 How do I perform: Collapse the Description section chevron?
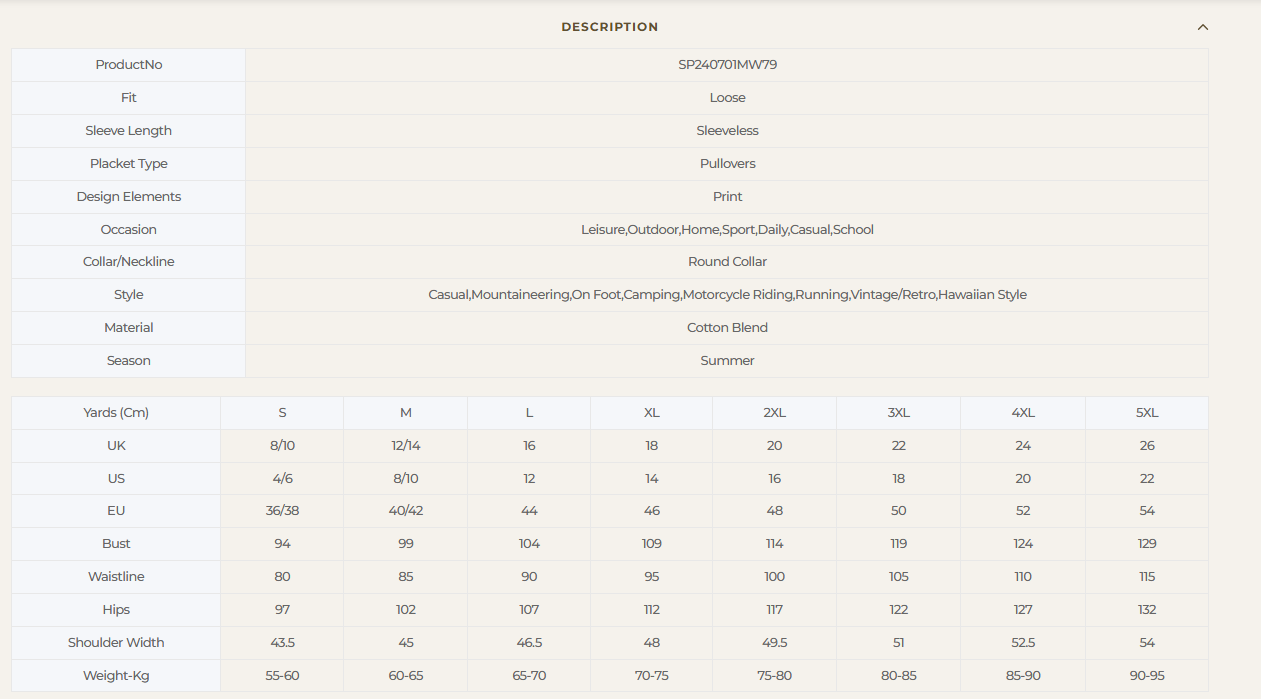pos(1202,27)
